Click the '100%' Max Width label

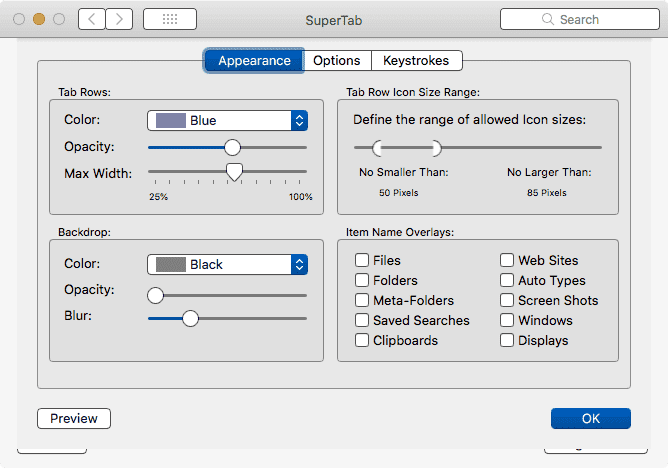pyautogui.click(x=300, y=197)
